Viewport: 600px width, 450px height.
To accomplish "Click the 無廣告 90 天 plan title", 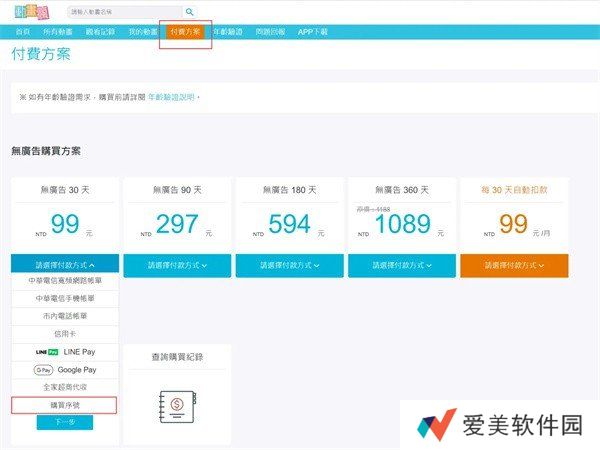I will (177, 190).
